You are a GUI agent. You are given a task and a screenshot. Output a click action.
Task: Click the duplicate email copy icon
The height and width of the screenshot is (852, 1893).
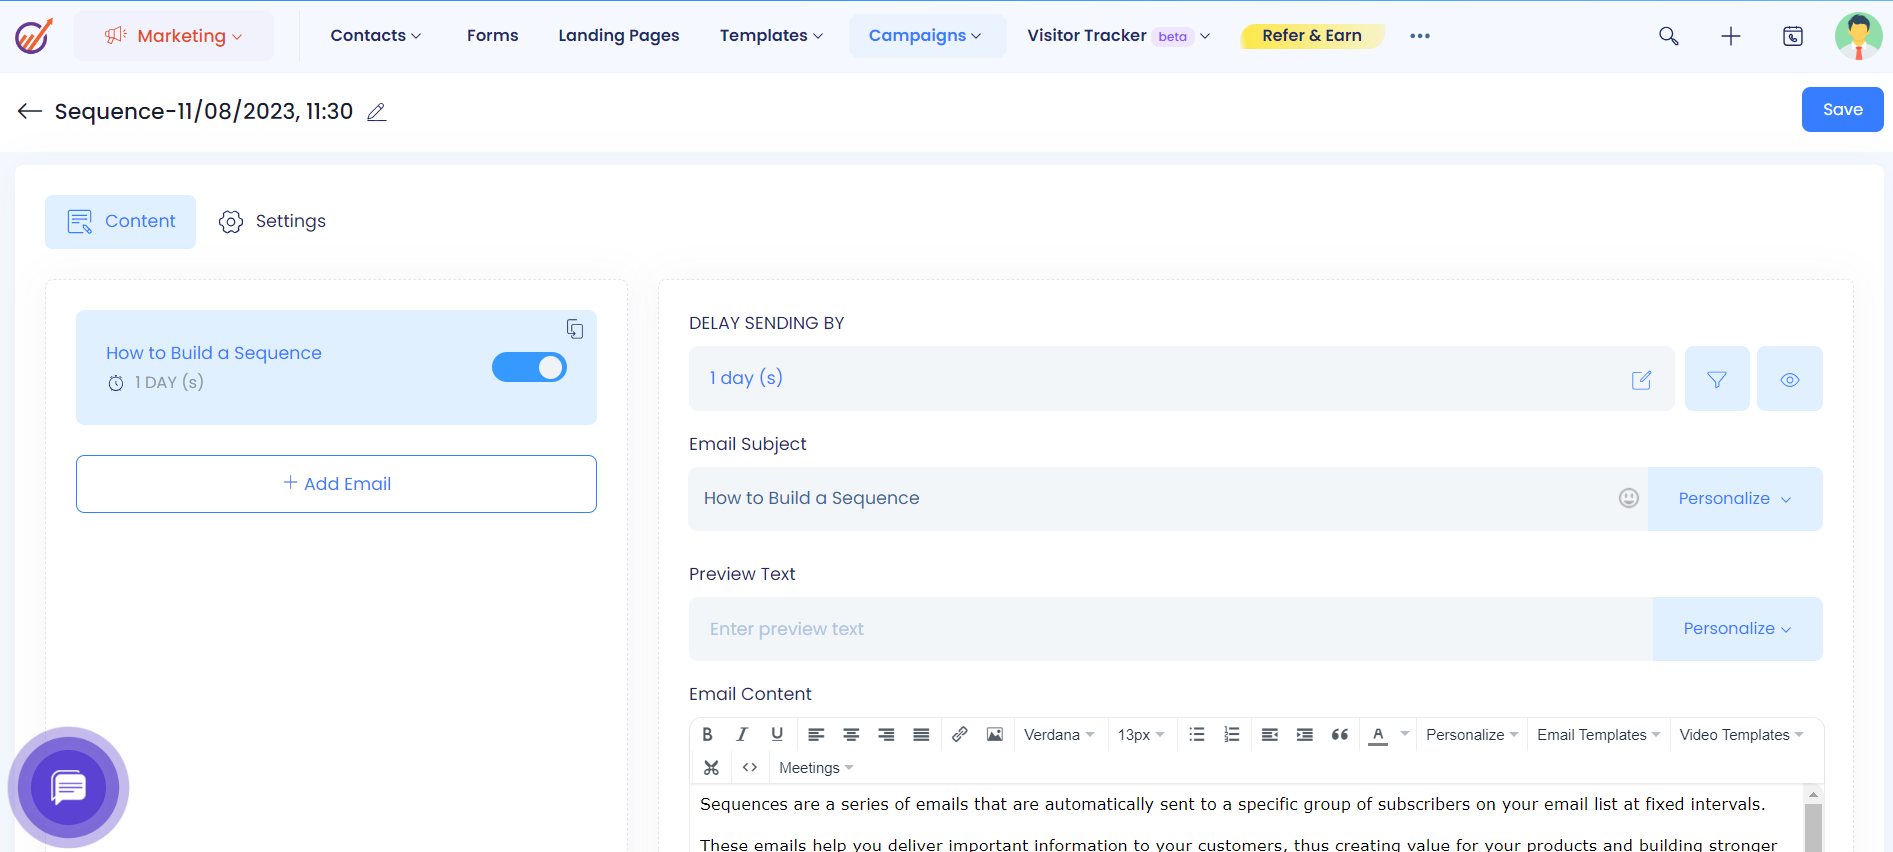click(575, 329)
